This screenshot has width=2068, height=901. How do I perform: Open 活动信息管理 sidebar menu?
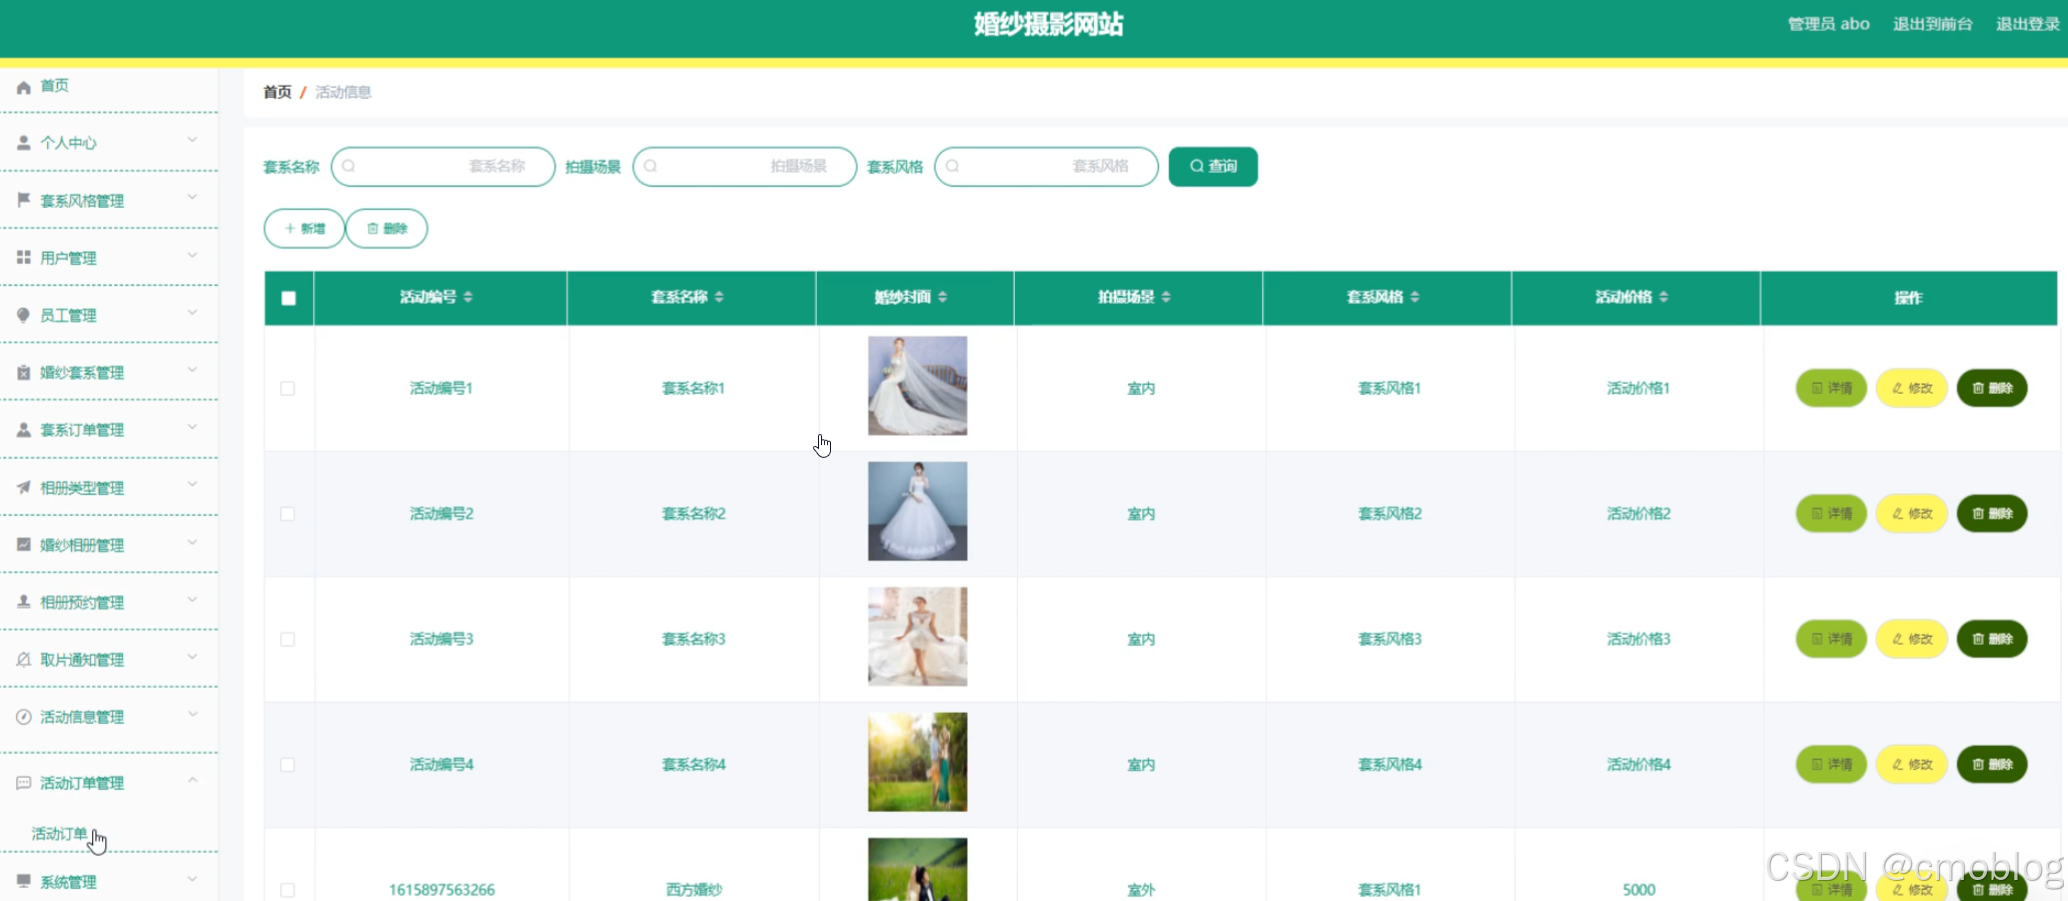109,717
